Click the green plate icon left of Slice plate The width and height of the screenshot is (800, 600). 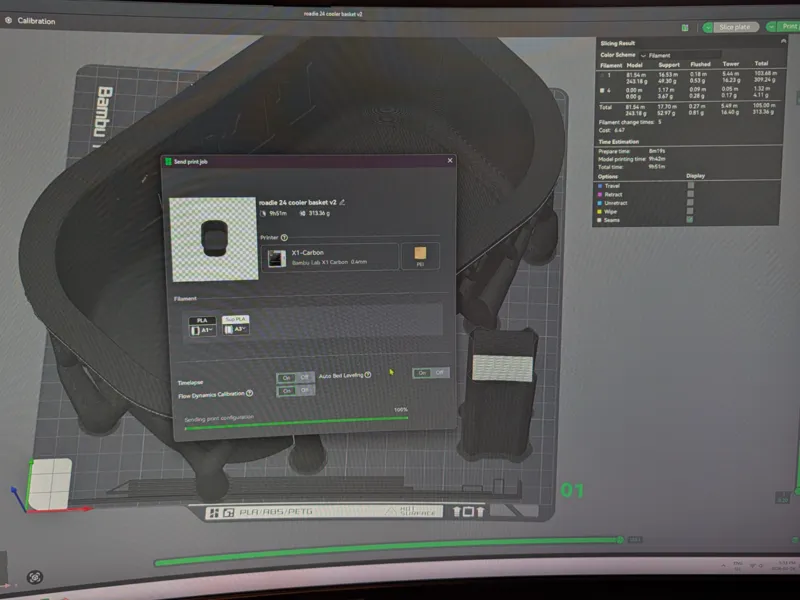tap(685, 28)
